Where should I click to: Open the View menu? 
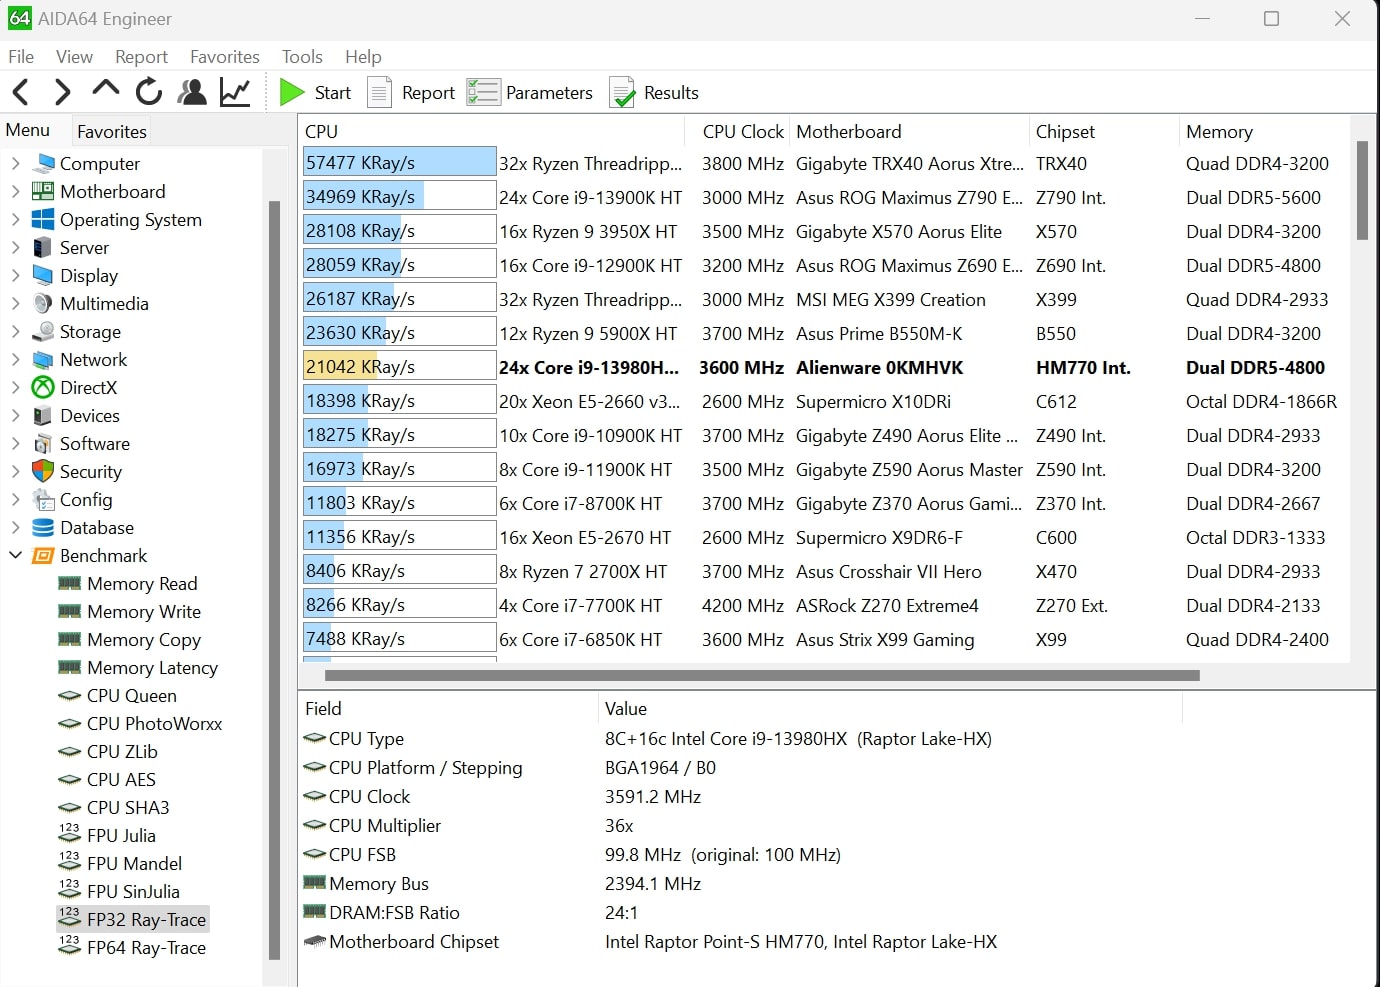[74, 57]
